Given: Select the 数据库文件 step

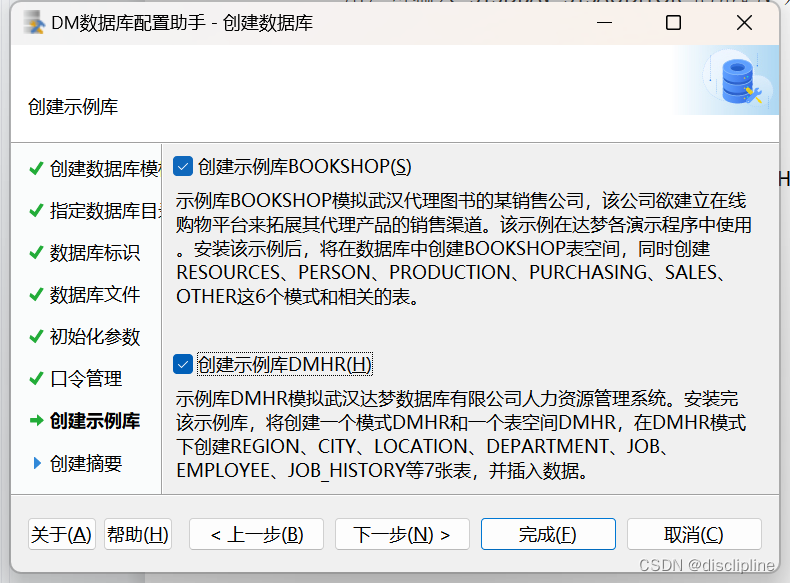Looking at the screenshot, I should click(x=95, y=295).
